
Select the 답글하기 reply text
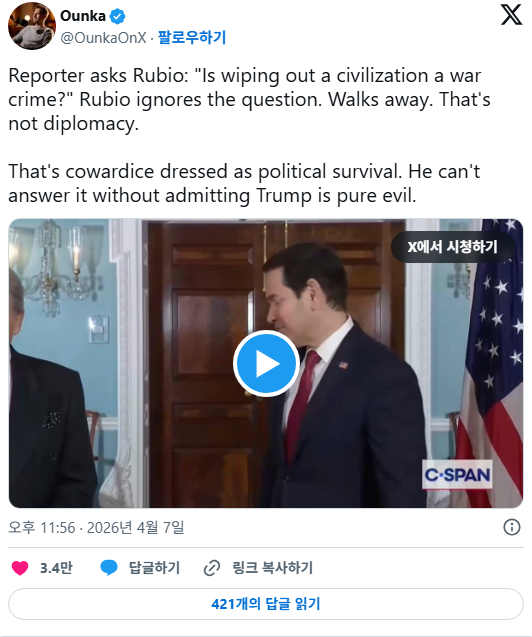(154, 568)
